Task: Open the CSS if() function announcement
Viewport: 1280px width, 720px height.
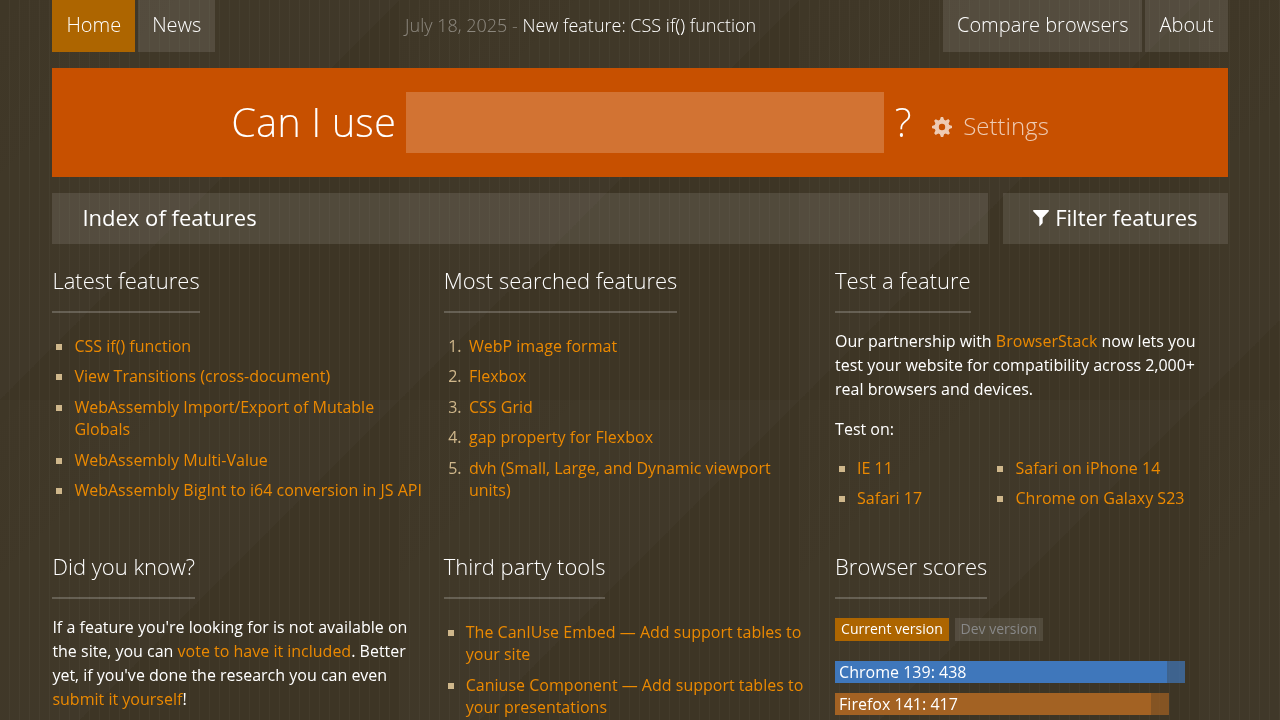Action: click(639, 24)
